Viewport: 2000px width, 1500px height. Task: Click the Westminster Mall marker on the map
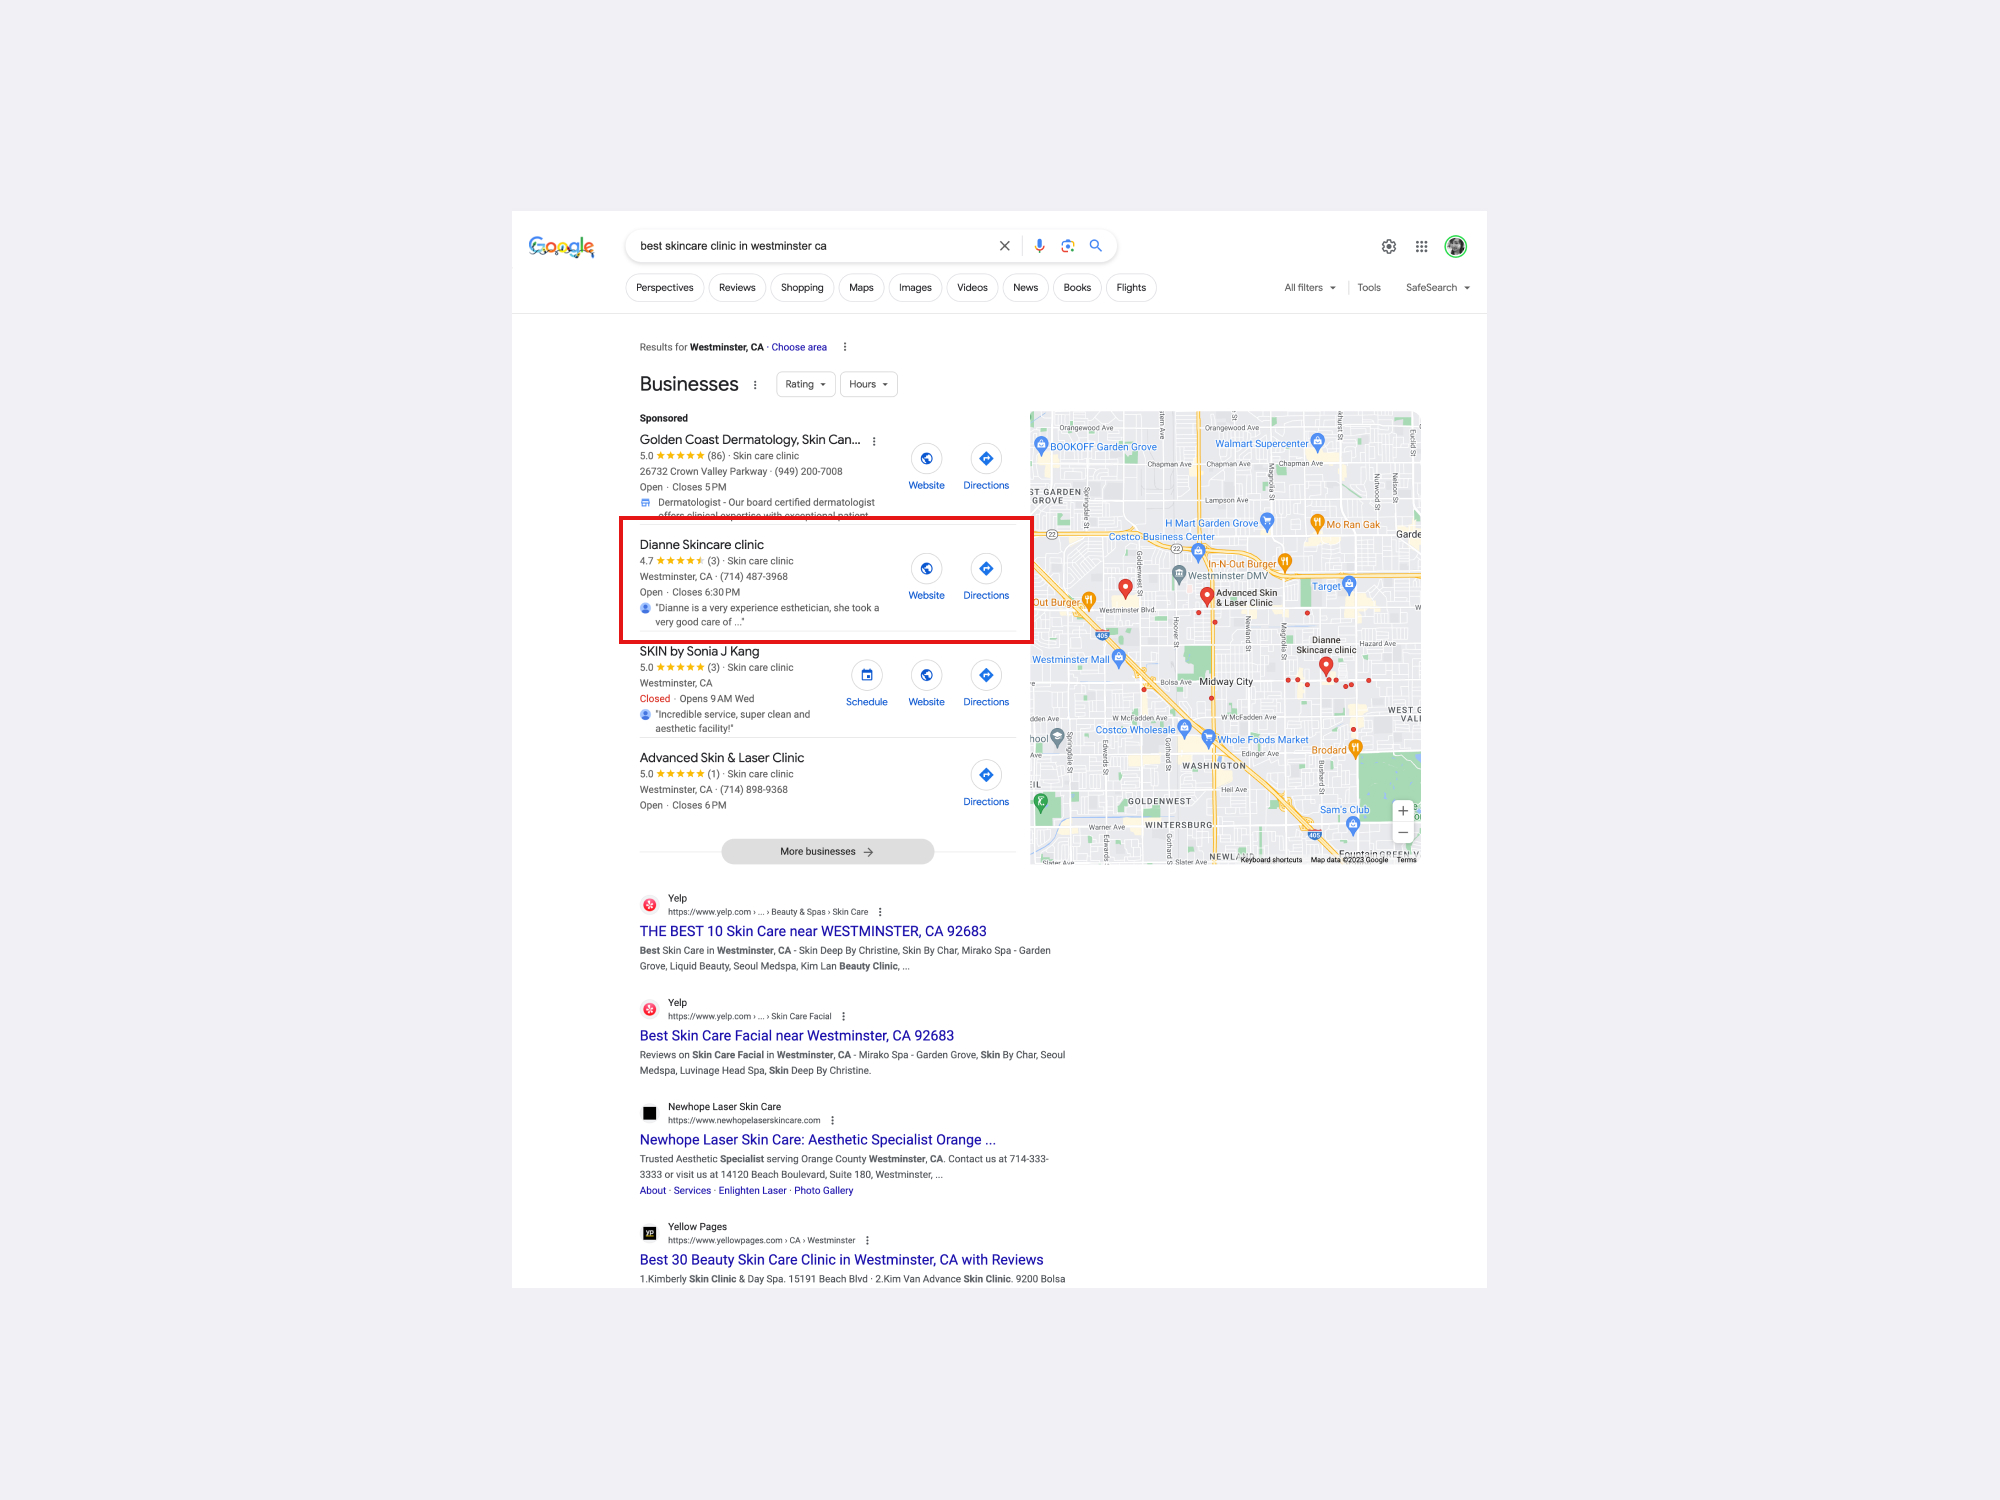(1119, 658)
